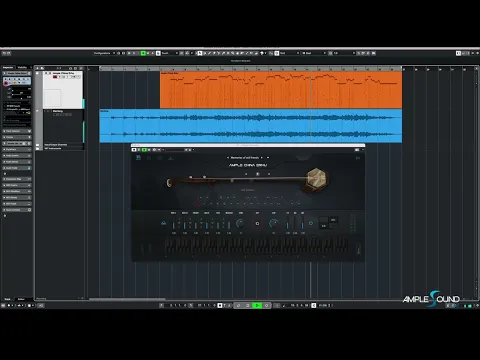Select the Ample China Erhu track in the track list
Viewport: 480px width, 360px height.
tap(63, 90)
